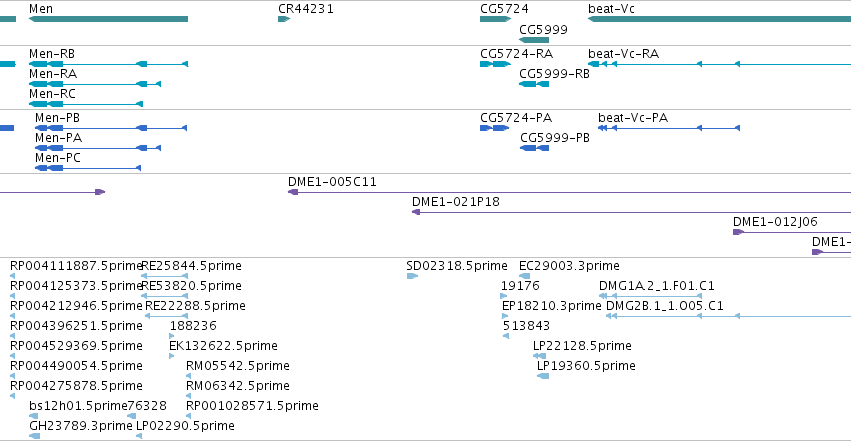Viewport: 851px width, 441px height.
Task: Select the Men-RB transcript
Action: (108, 64)
